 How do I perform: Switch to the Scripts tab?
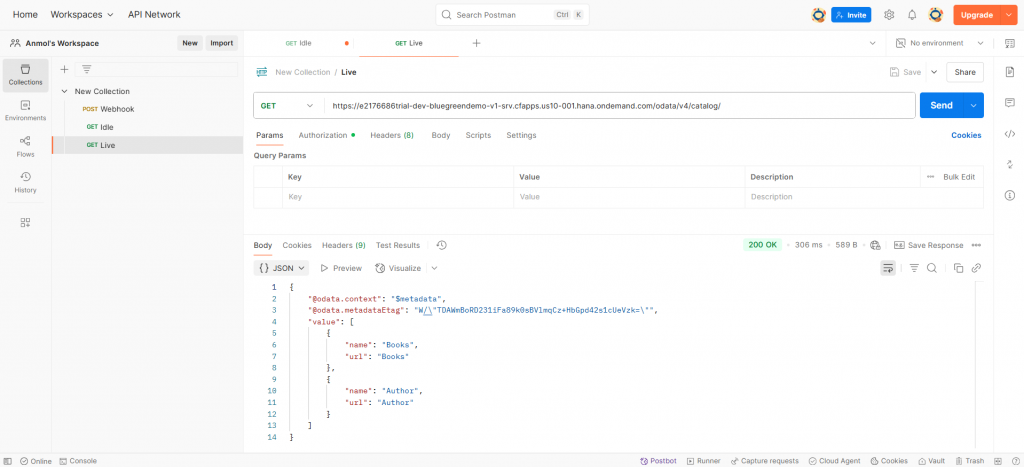(x=478, y=135)
